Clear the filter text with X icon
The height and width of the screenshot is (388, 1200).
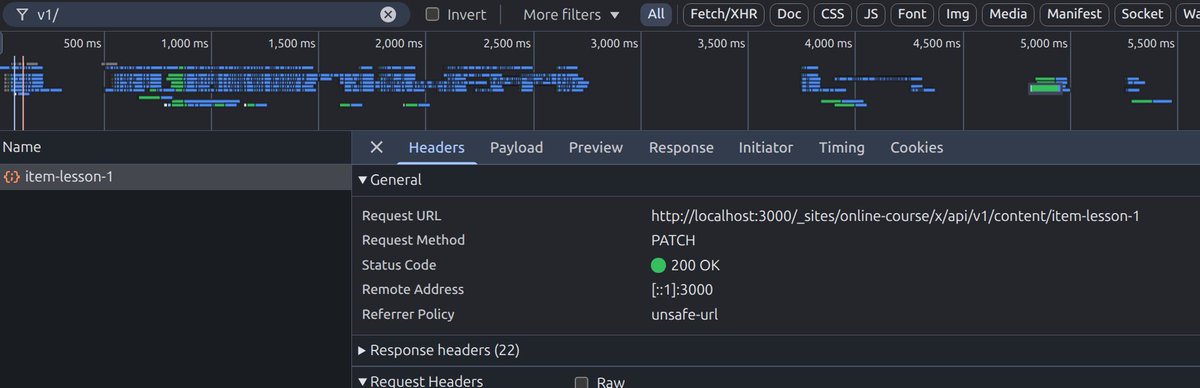coord(388,14)
